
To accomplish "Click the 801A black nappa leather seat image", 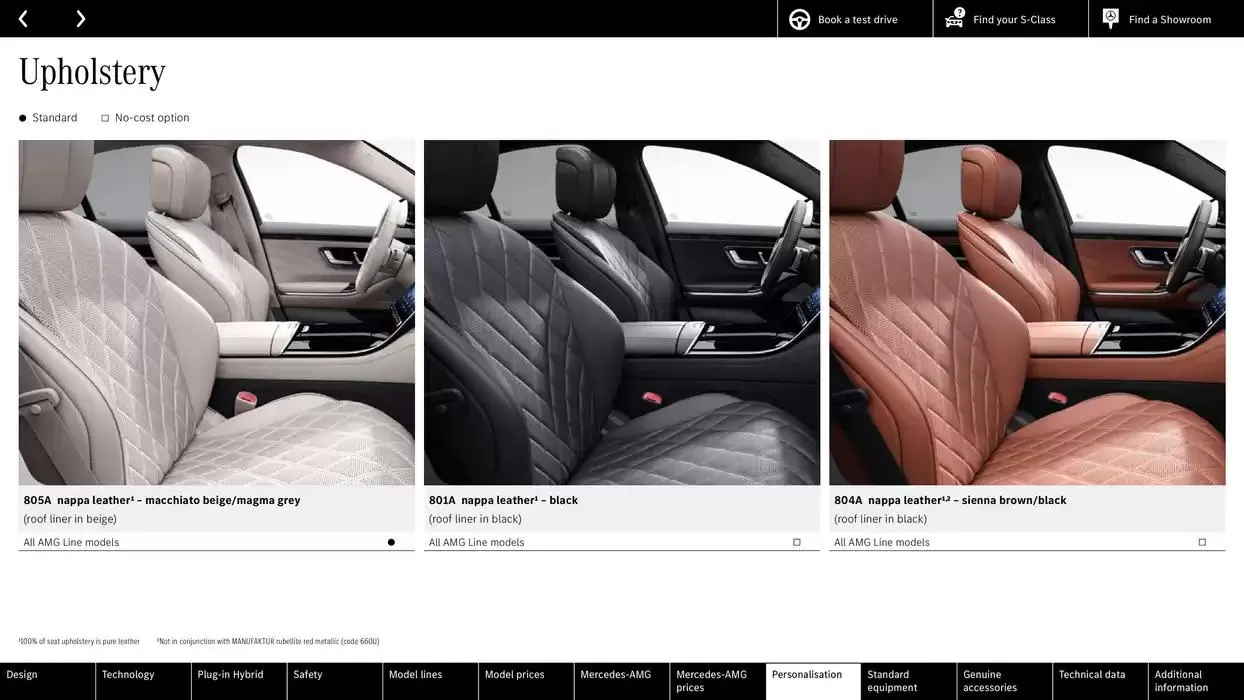I will pyautogui.click(x=622, y=312).
